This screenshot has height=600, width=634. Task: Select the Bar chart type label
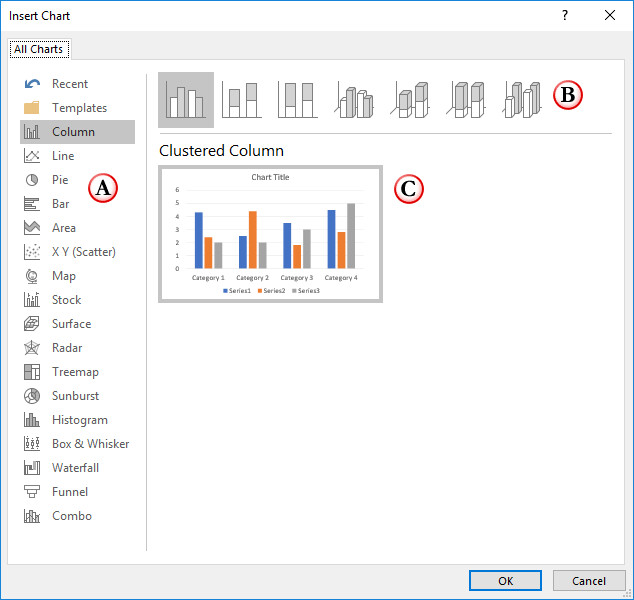(61, 204)
